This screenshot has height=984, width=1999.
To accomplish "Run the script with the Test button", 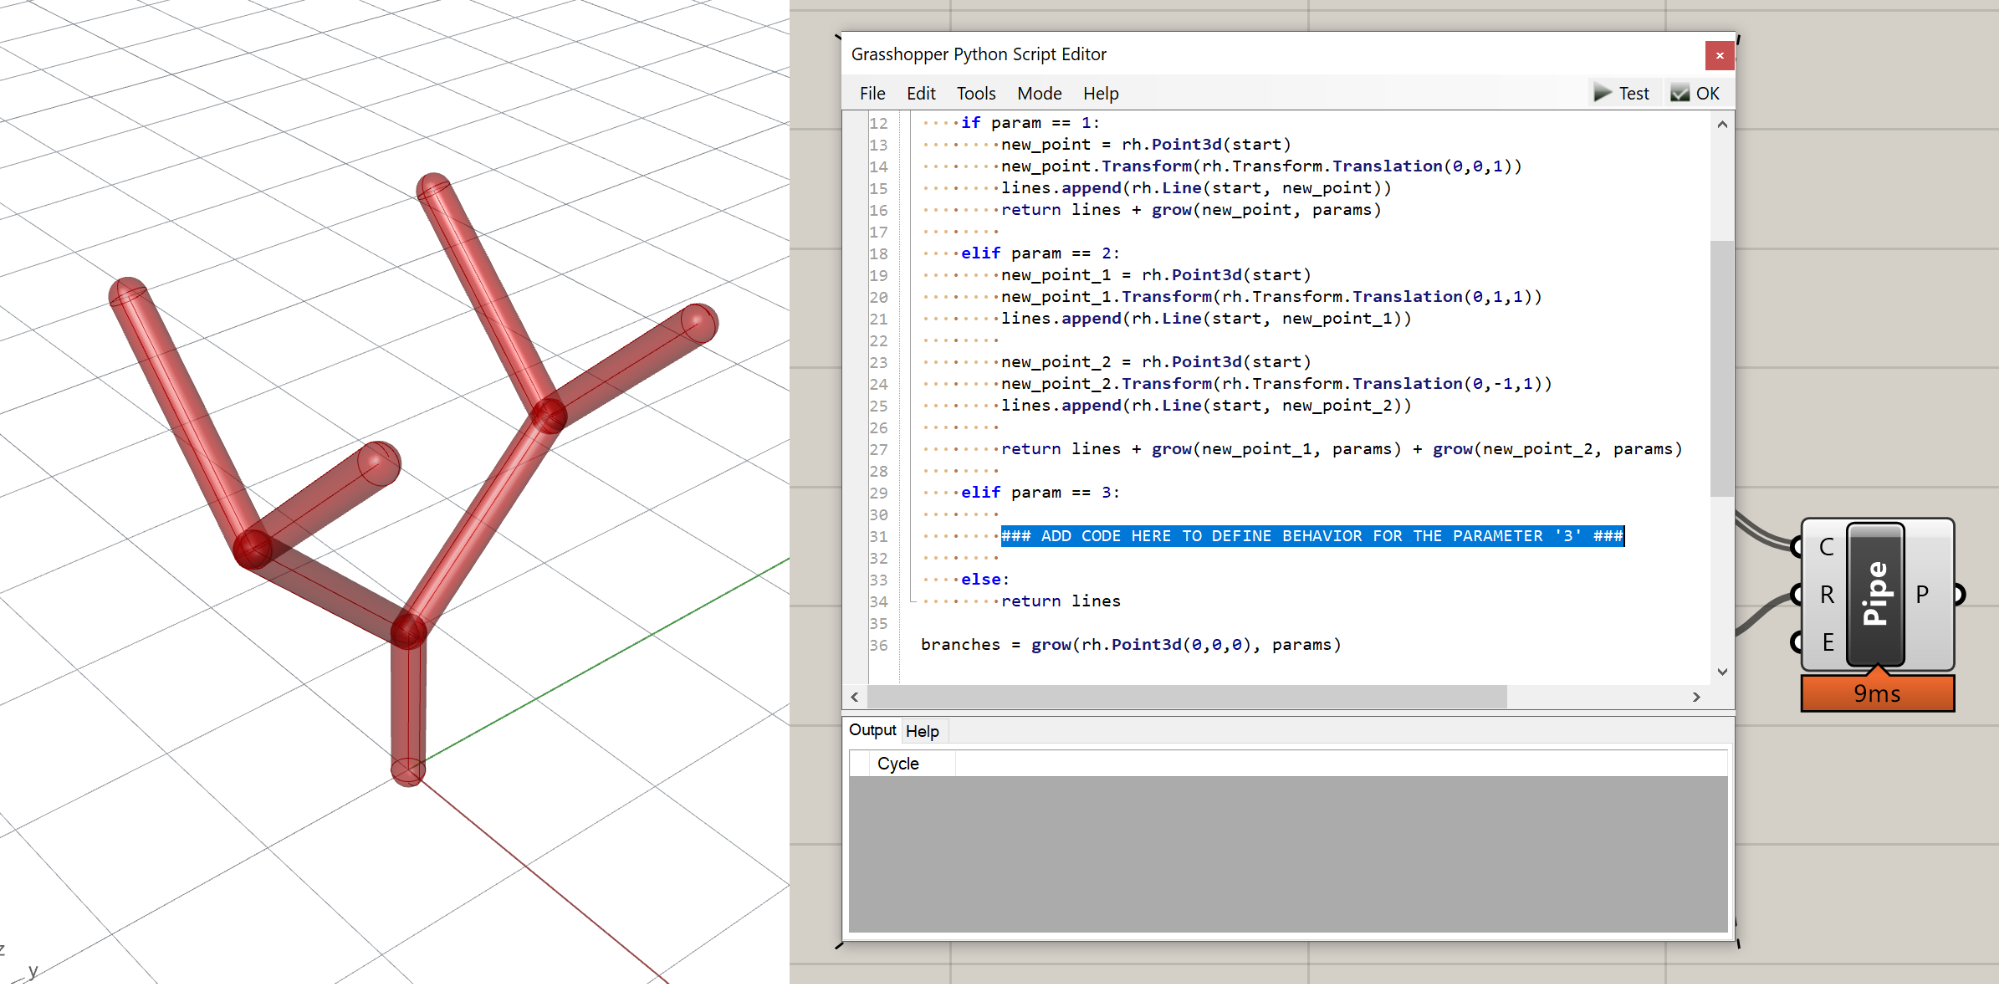I will click(x=1622, y=93).
